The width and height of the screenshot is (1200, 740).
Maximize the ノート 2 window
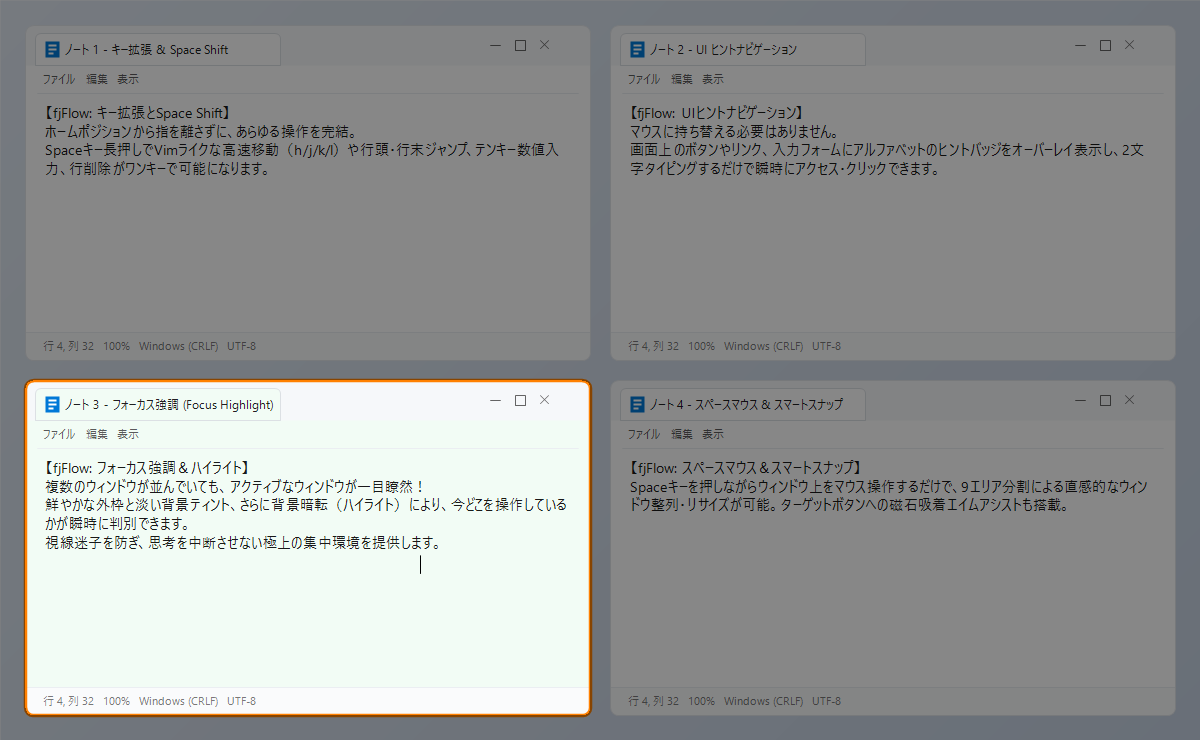point(1105,45)
